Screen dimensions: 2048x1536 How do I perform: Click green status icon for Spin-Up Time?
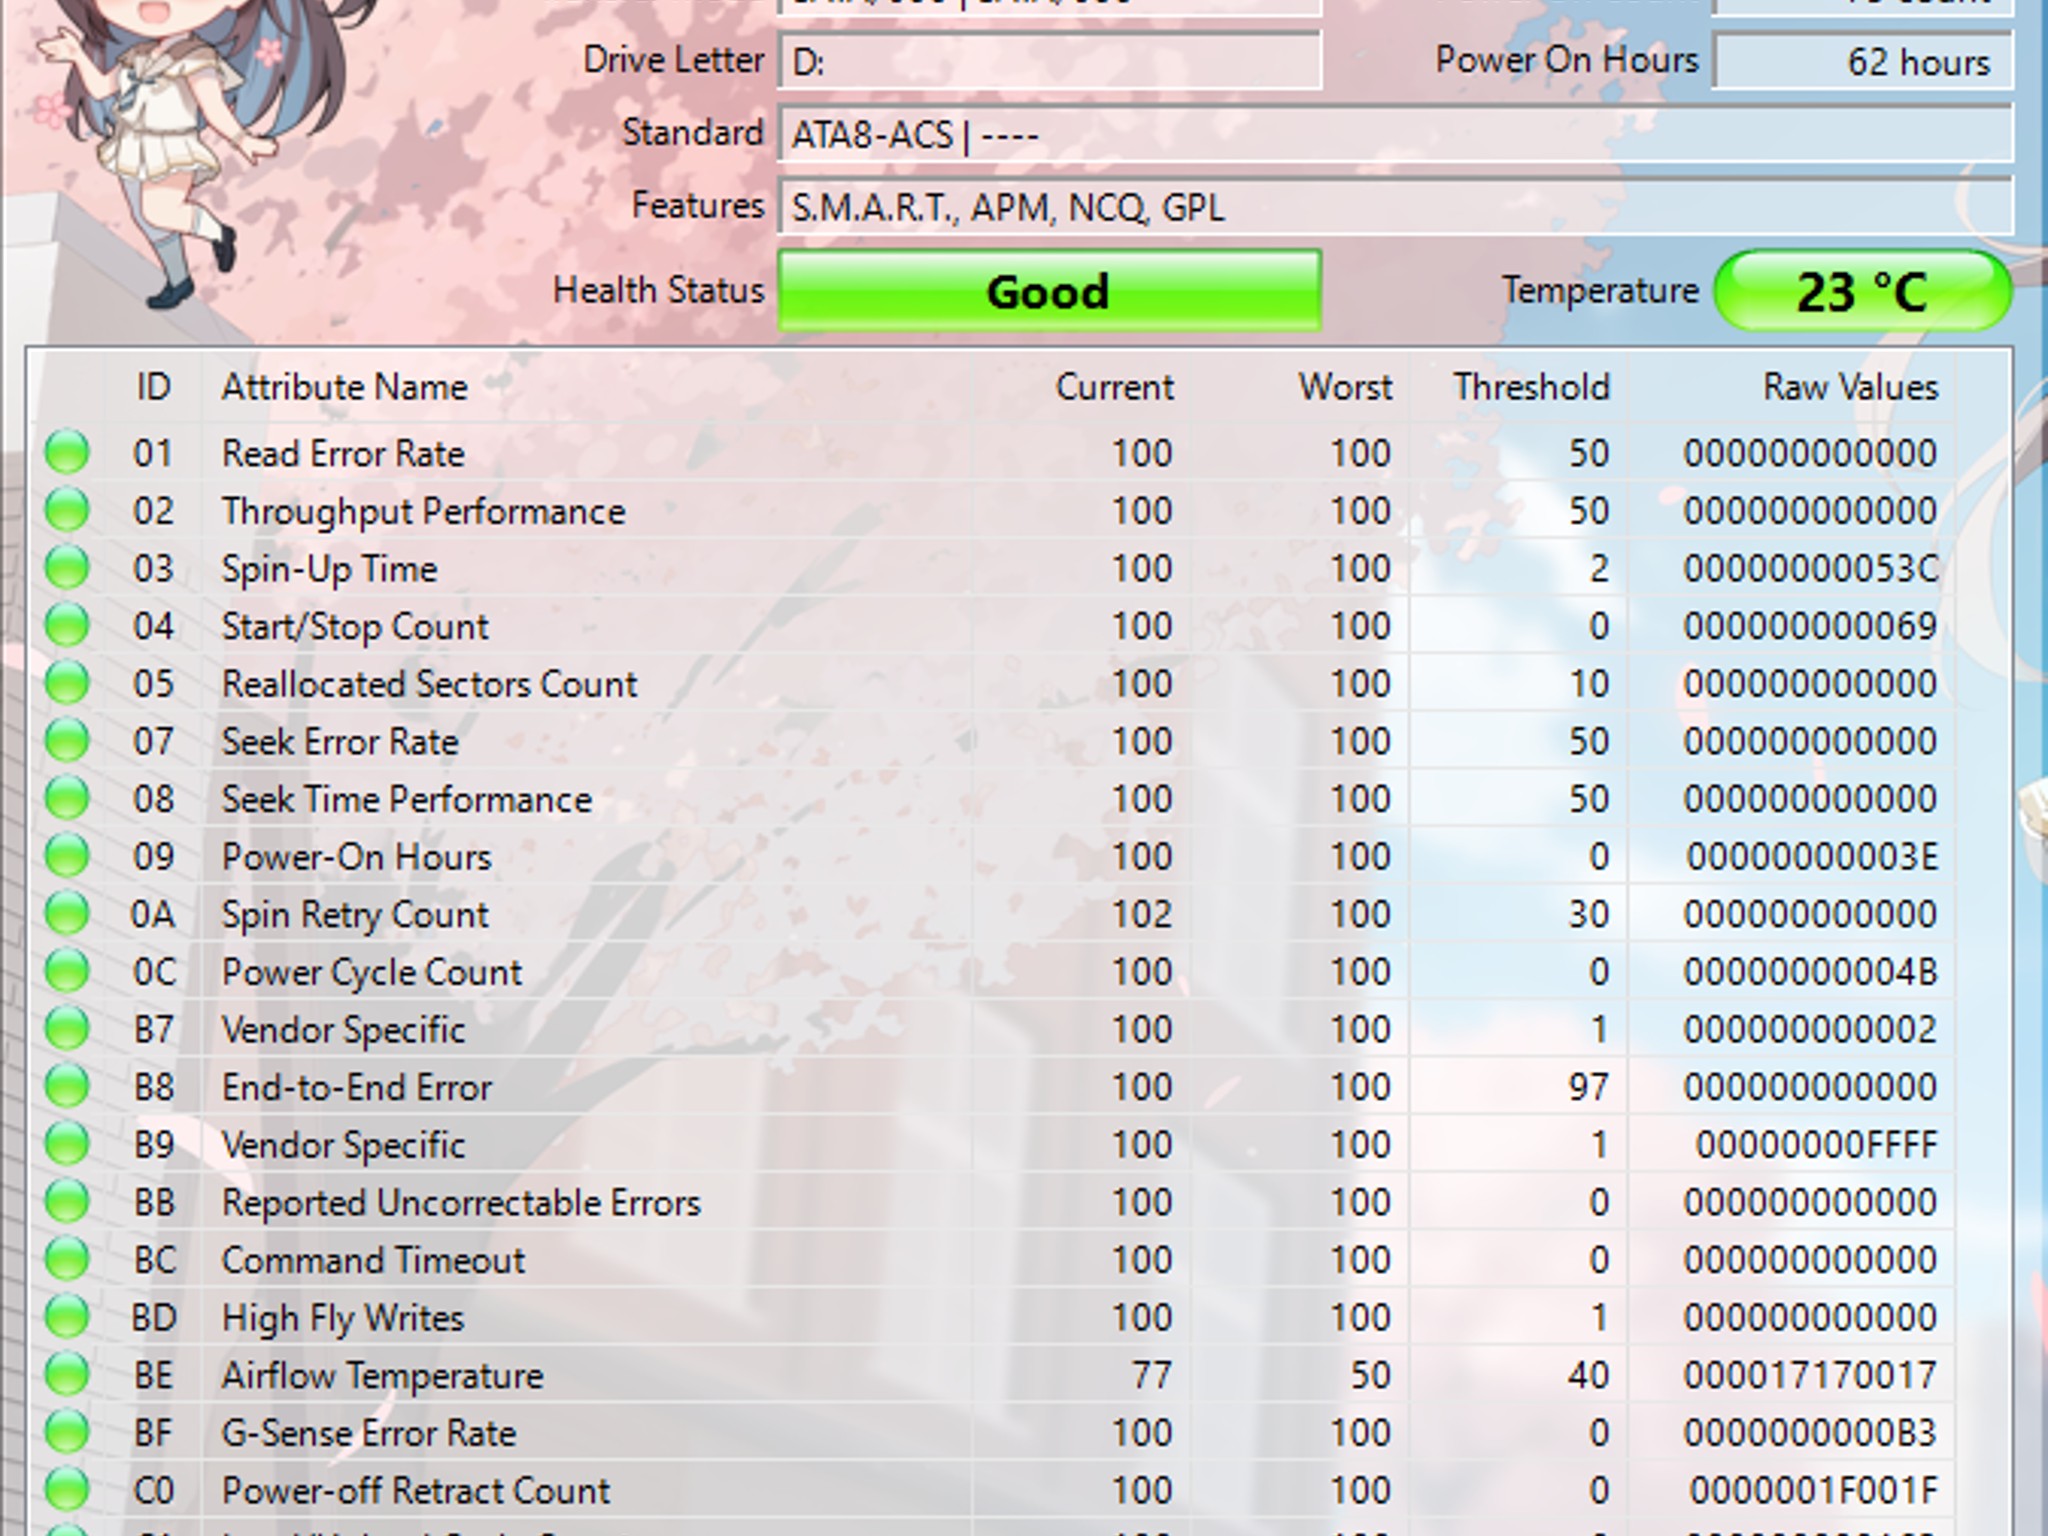(x=67, y=568)
